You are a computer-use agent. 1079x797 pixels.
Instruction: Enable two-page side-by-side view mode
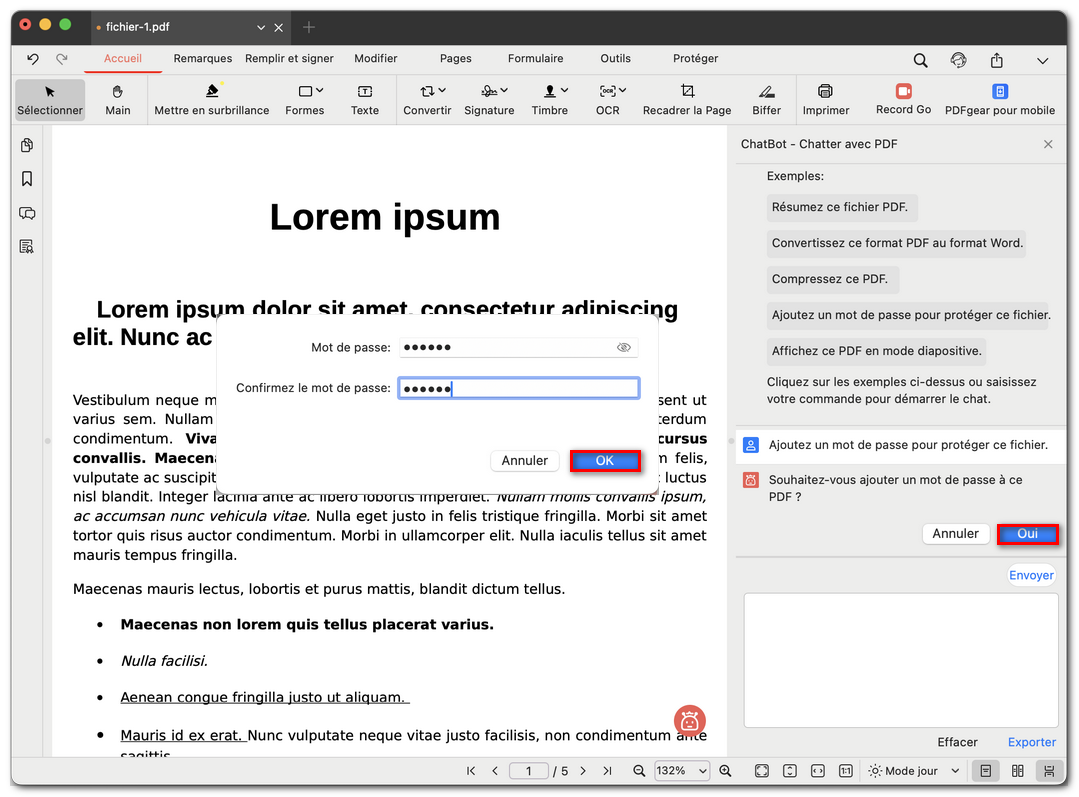tap(1017, 771)
